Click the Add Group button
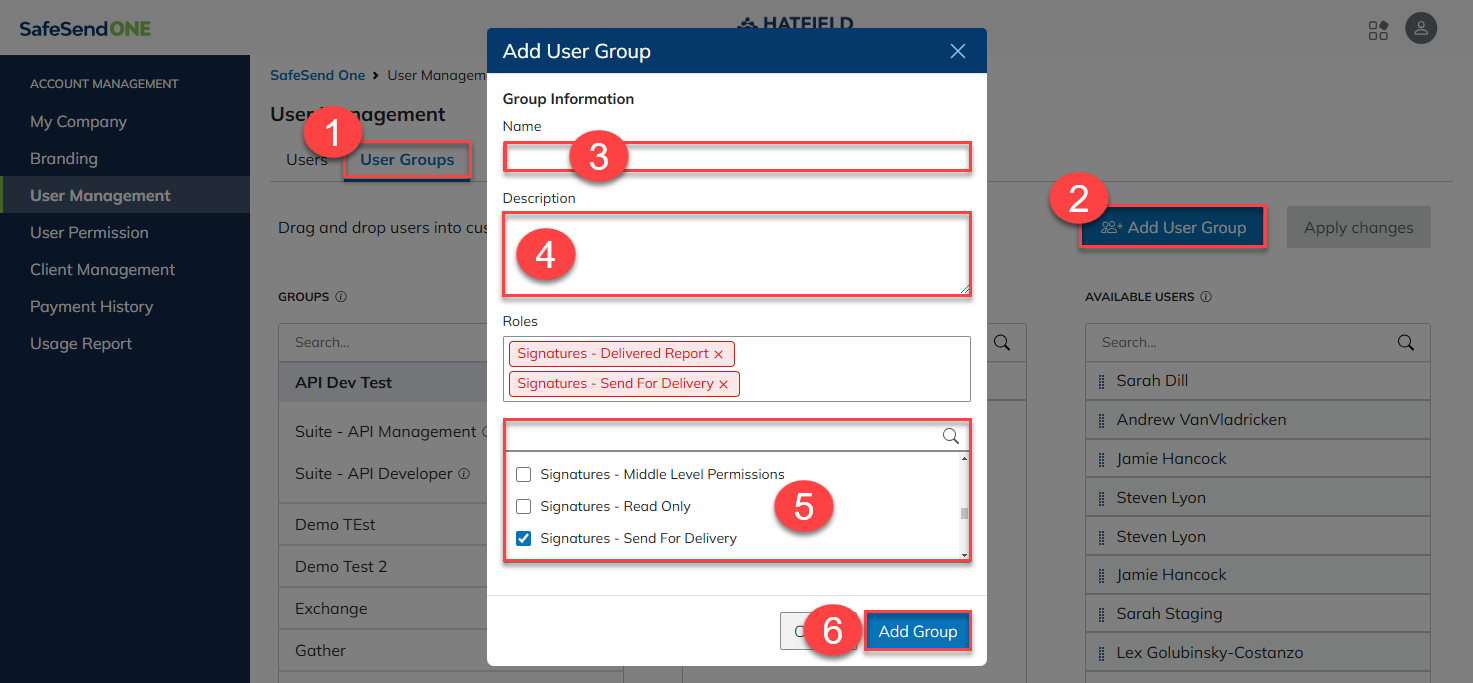This screenshot has height=683, width=1473. [917, 632]
